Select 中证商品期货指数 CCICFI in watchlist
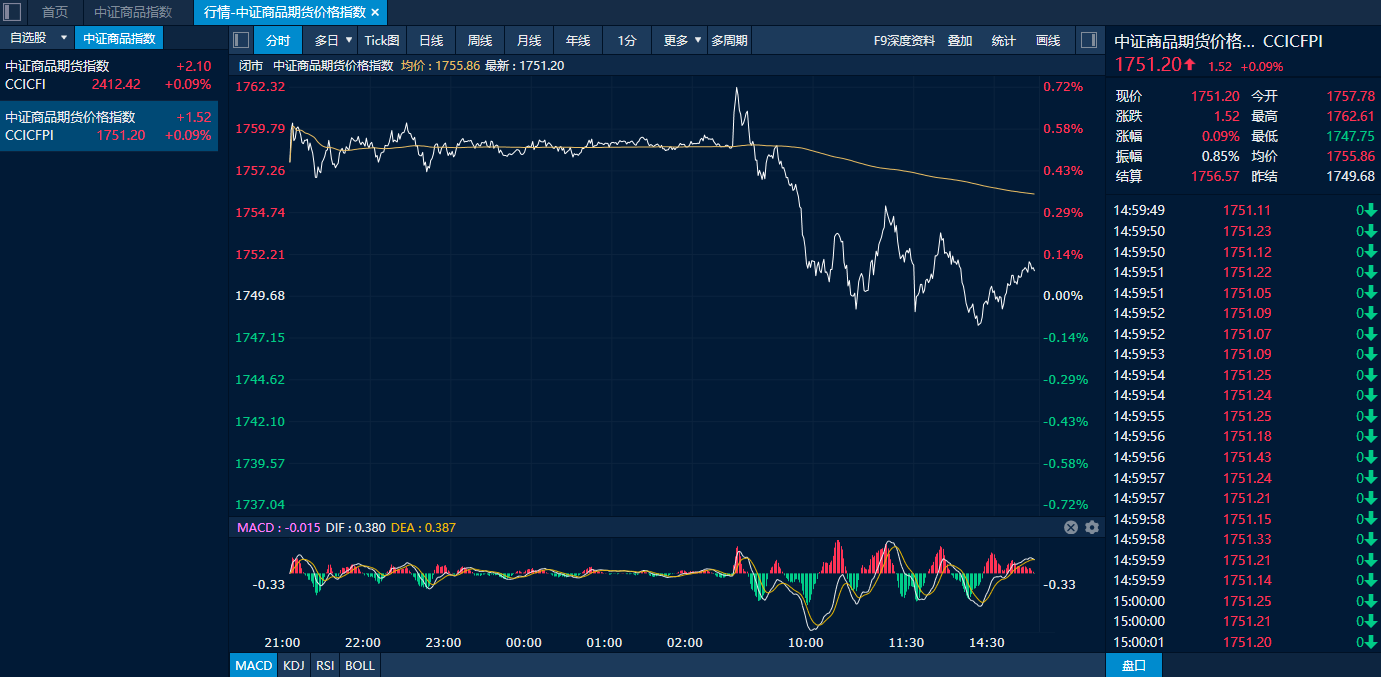The height and width of the screenshot is (677, 1381). coord(108,75)
